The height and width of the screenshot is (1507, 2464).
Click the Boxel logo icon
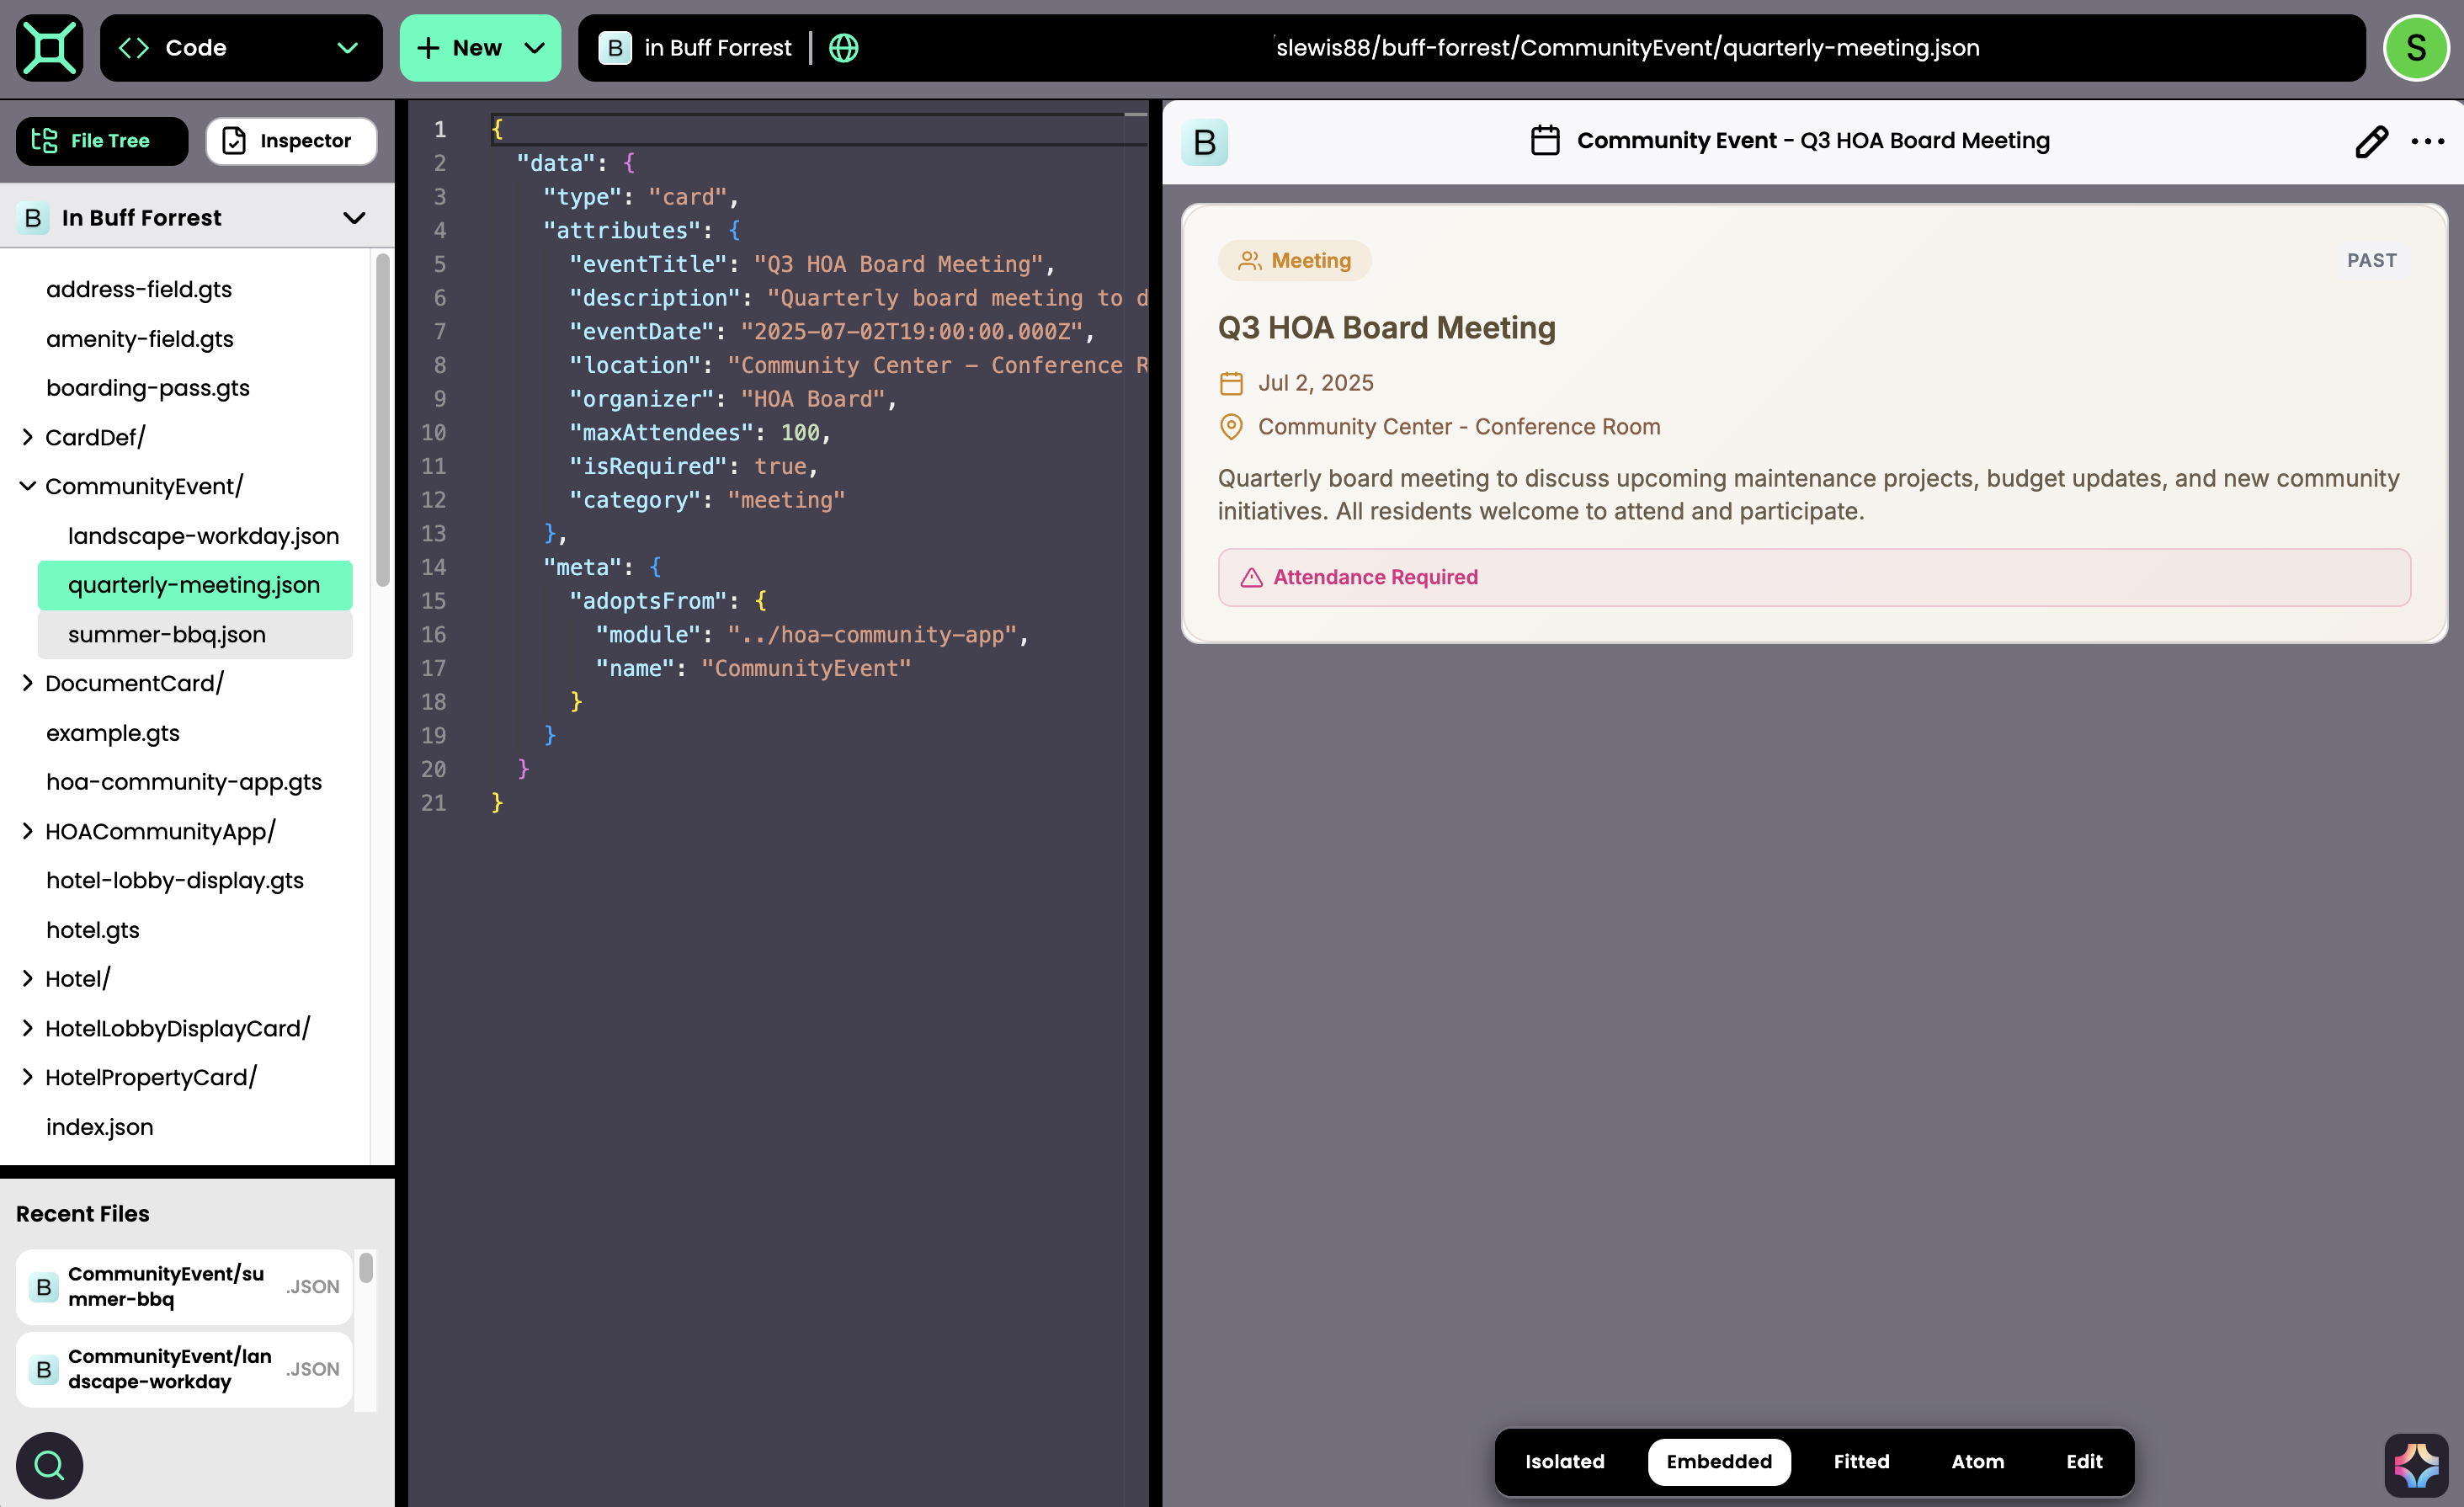tap(49, 47)
